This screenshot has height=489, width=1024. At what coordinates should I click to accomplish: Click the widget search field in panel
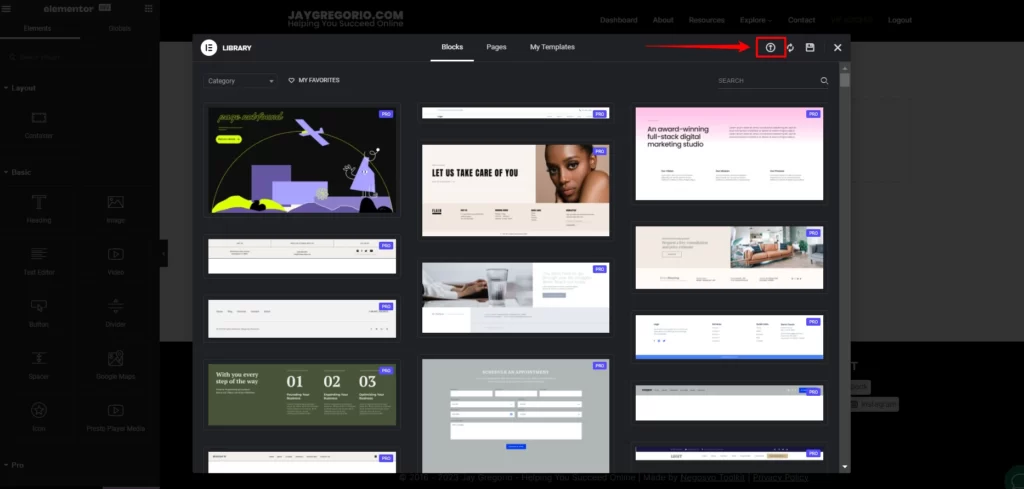(x=80, y=57)
